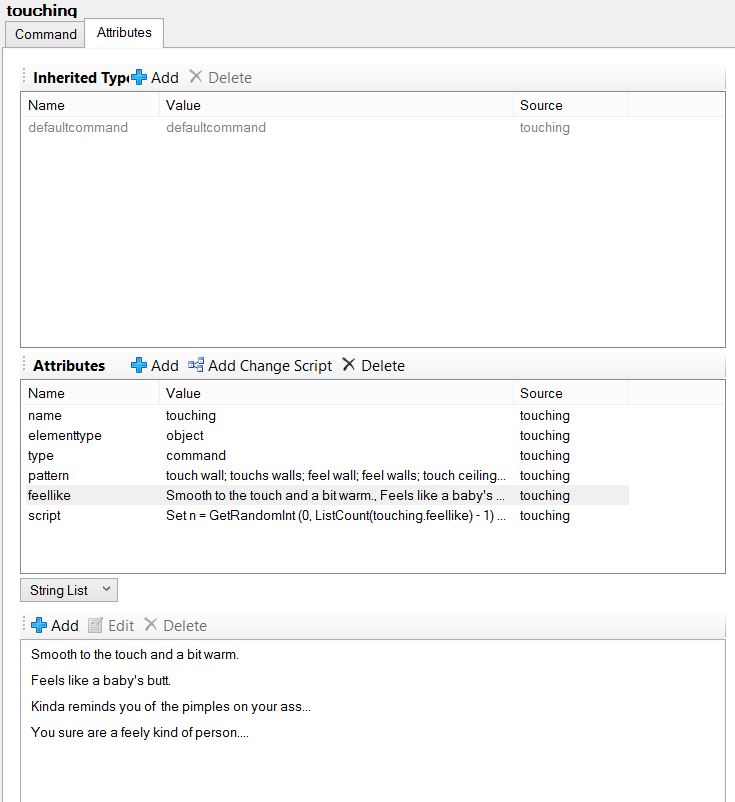Open the String List type dropdown

click(x=69, y=590)
